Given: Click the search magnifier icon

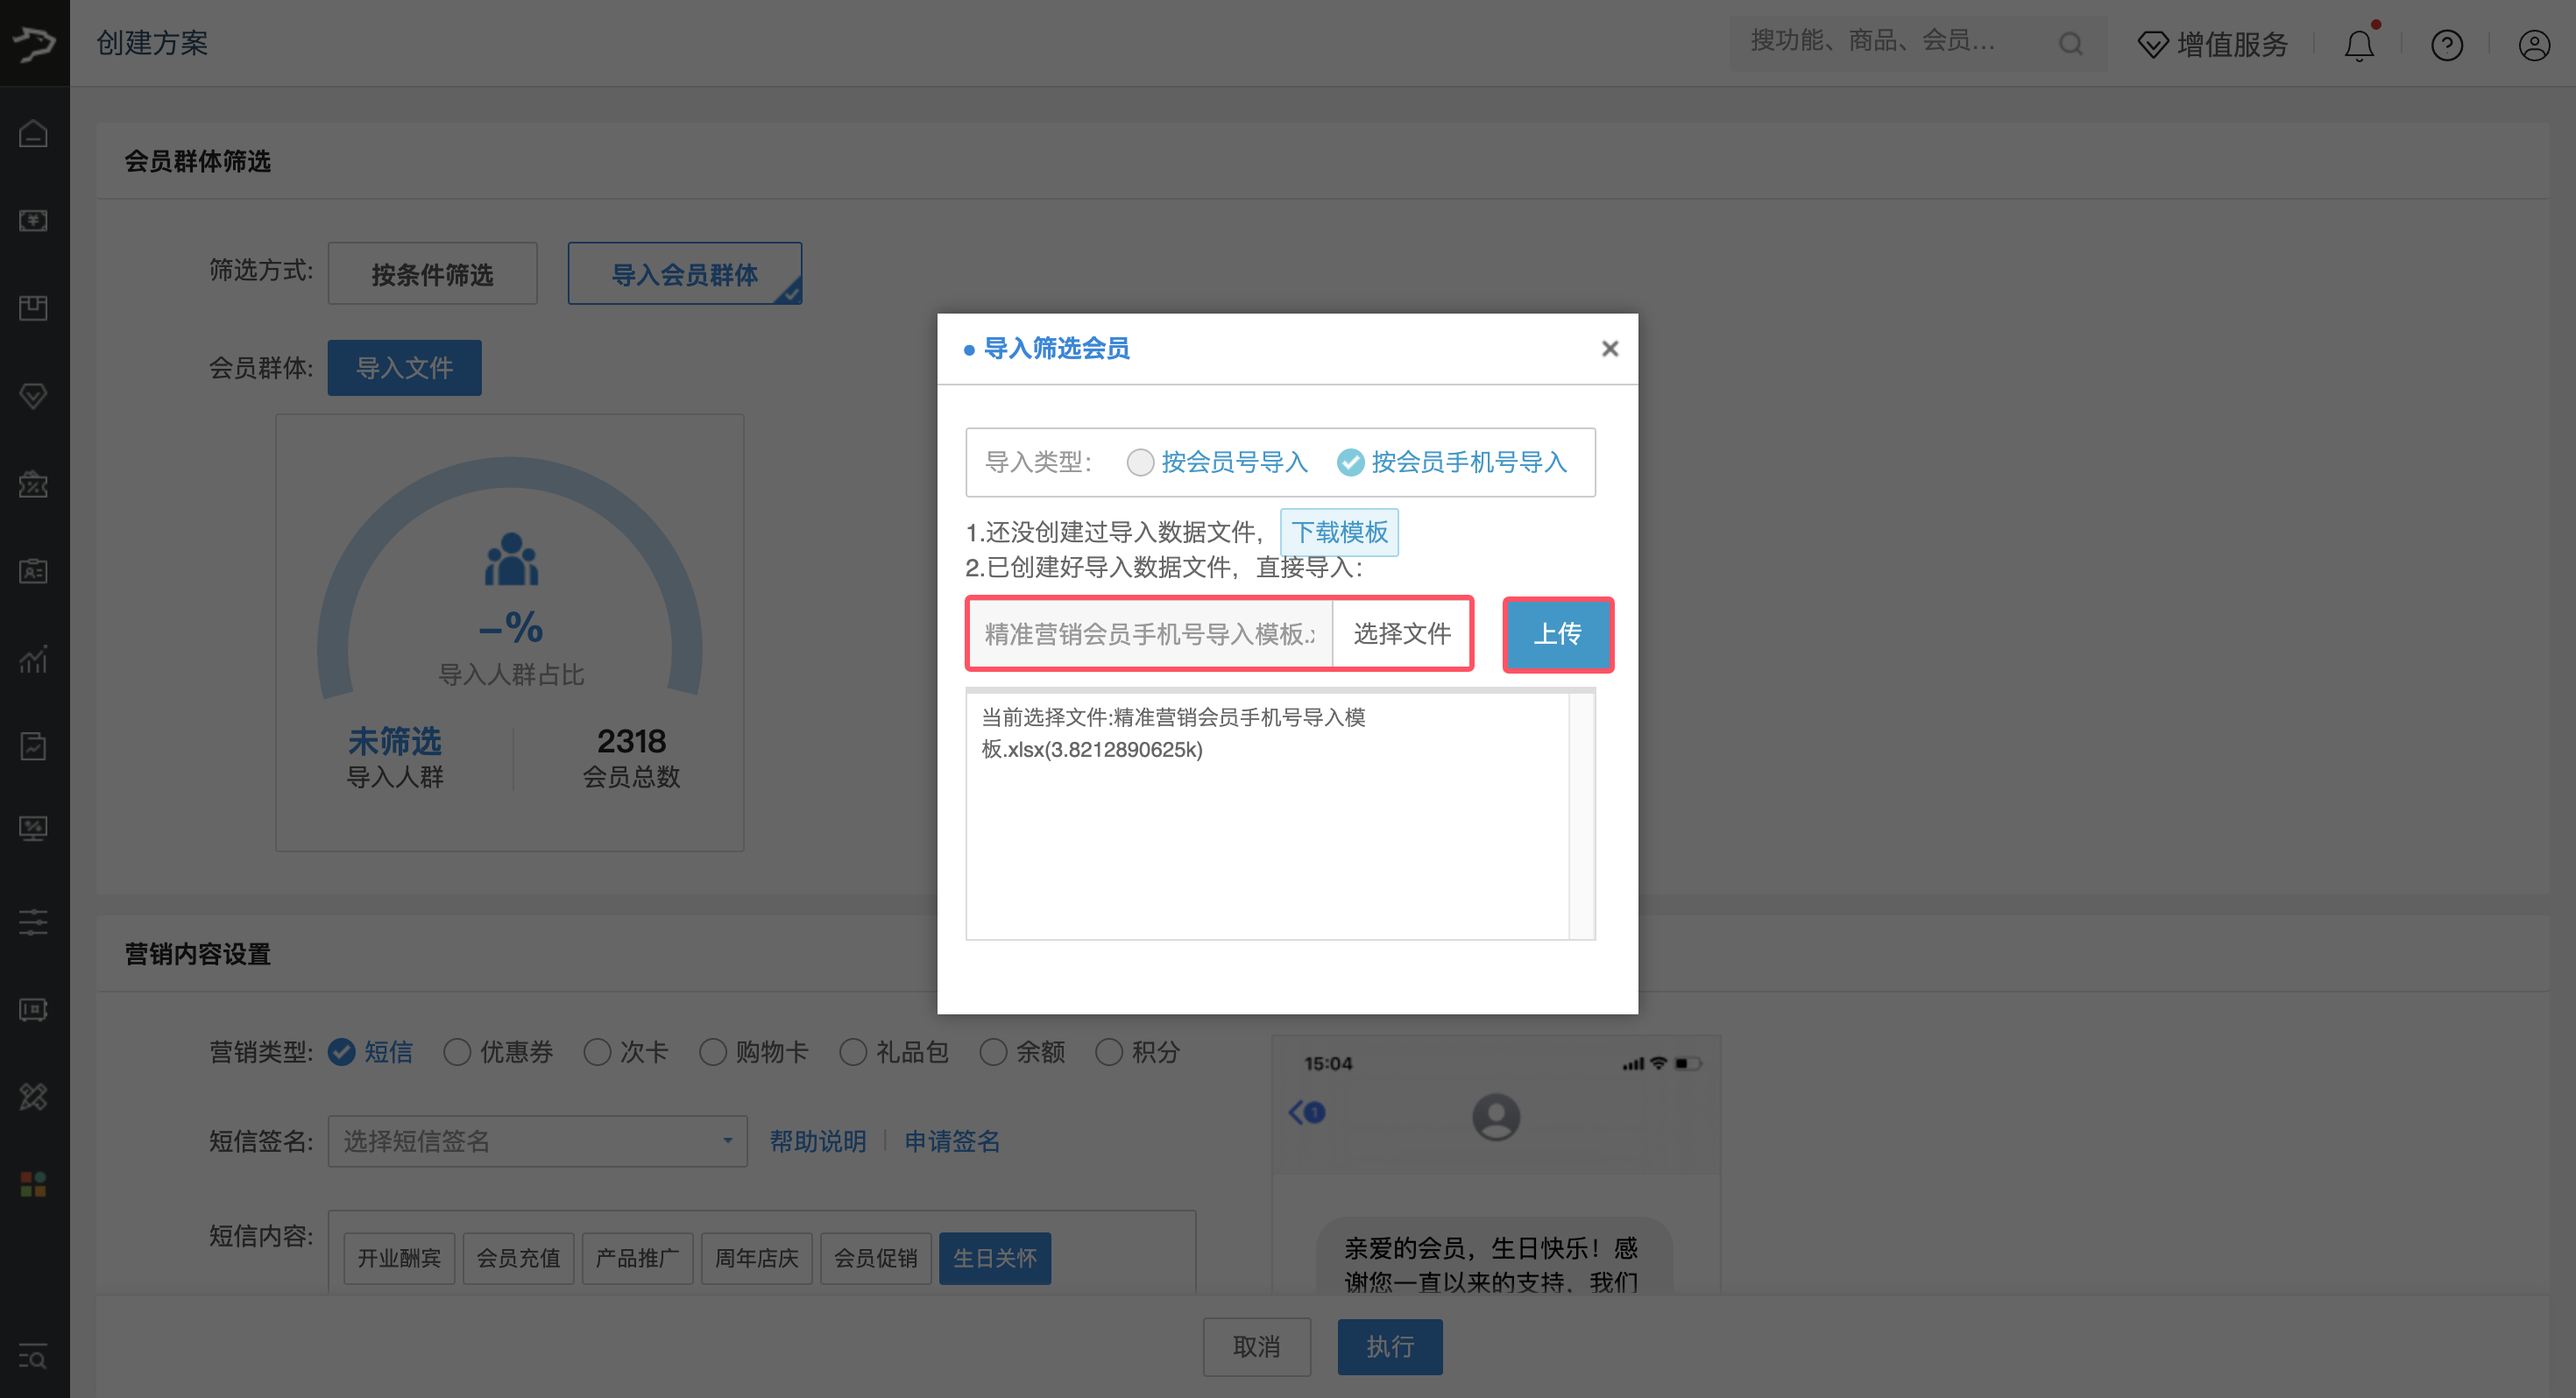Looking at the screenshot, I should pyautogui.click(x=2070, y=44).
